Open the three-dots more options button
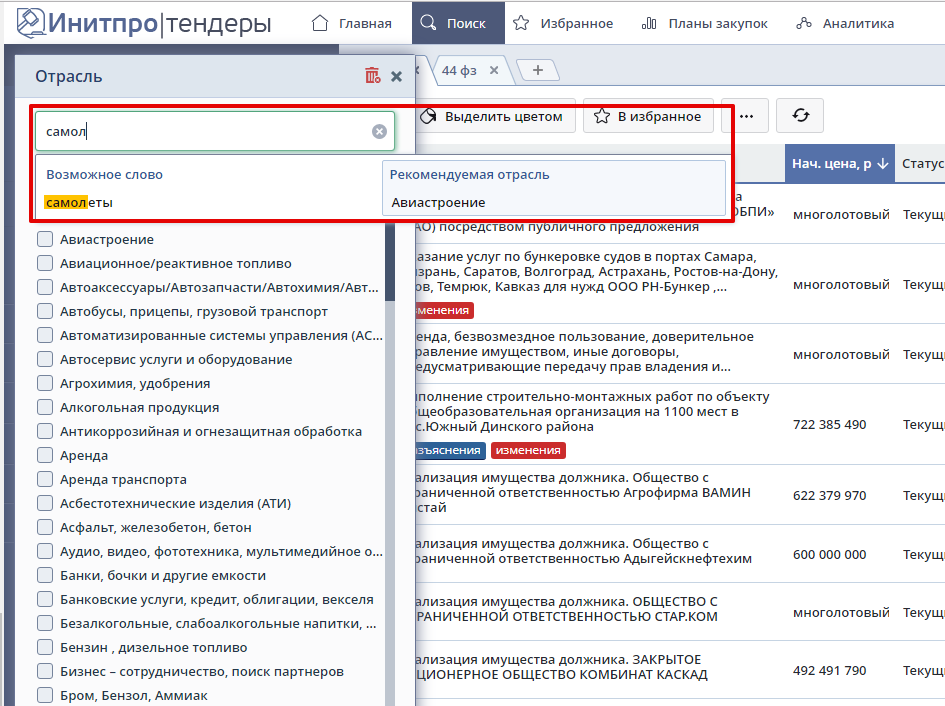The image size is (945, 706). pos(746,116)
